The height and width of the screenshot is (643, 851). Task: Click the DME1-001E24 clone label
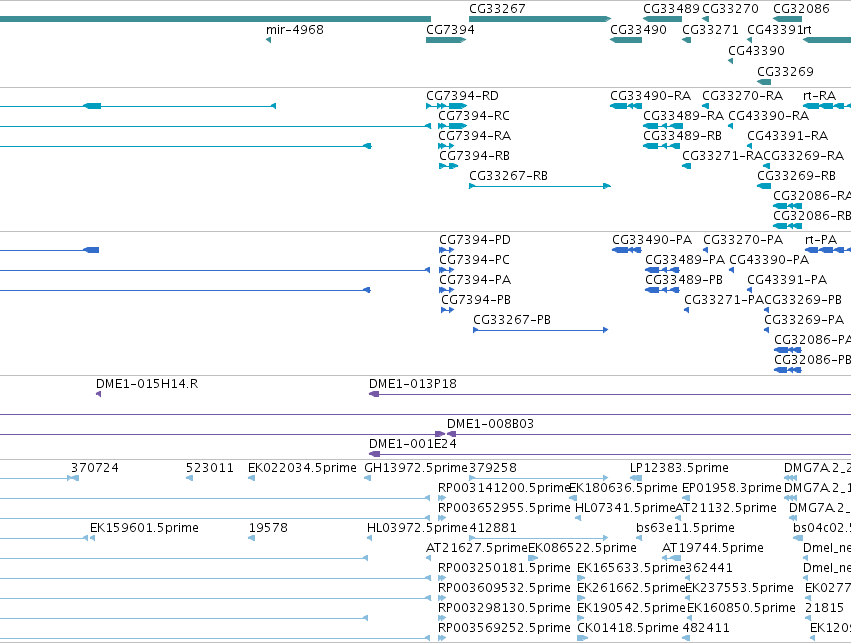(x=413, y=444)
